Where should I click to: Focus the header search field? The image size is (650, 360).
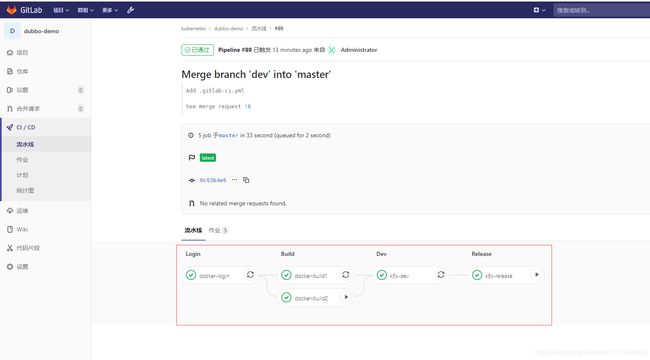click(601, 10)
